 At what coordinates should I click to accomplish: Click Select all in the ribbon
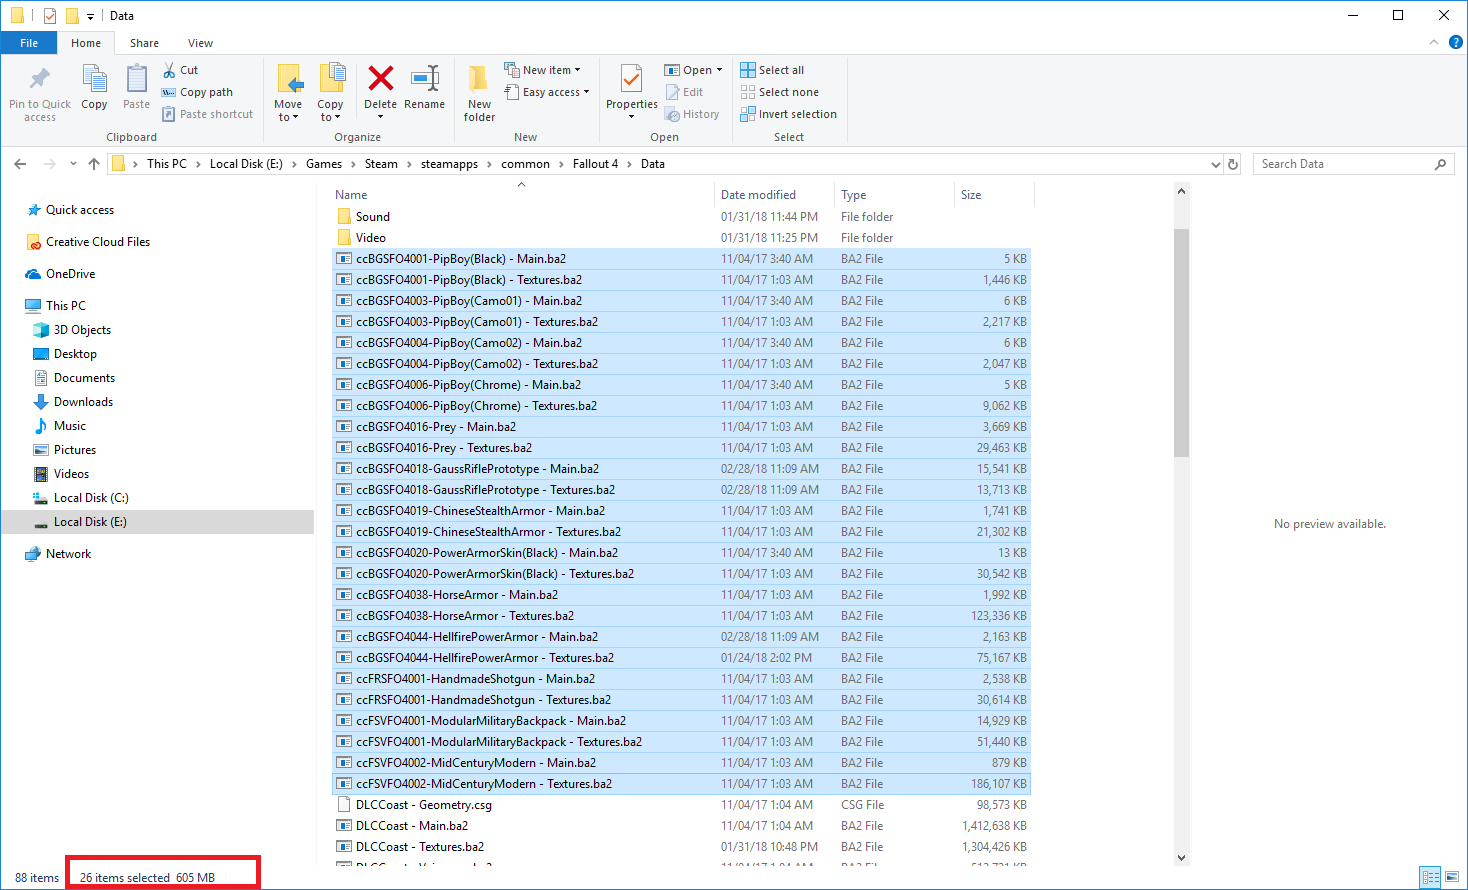tap(772, 70)
